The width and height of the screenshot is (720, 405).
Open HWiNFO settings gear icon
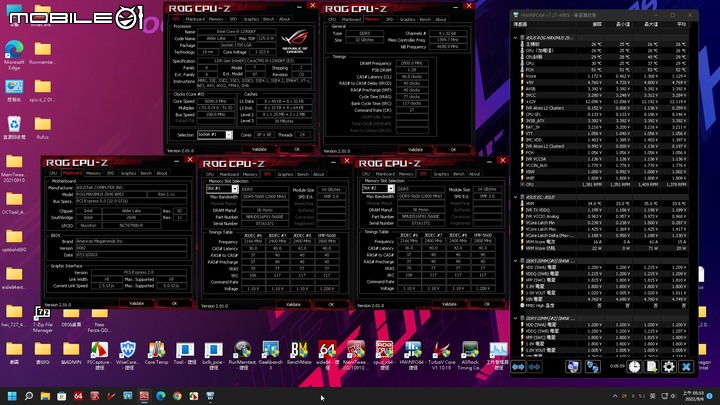point(669,366)
